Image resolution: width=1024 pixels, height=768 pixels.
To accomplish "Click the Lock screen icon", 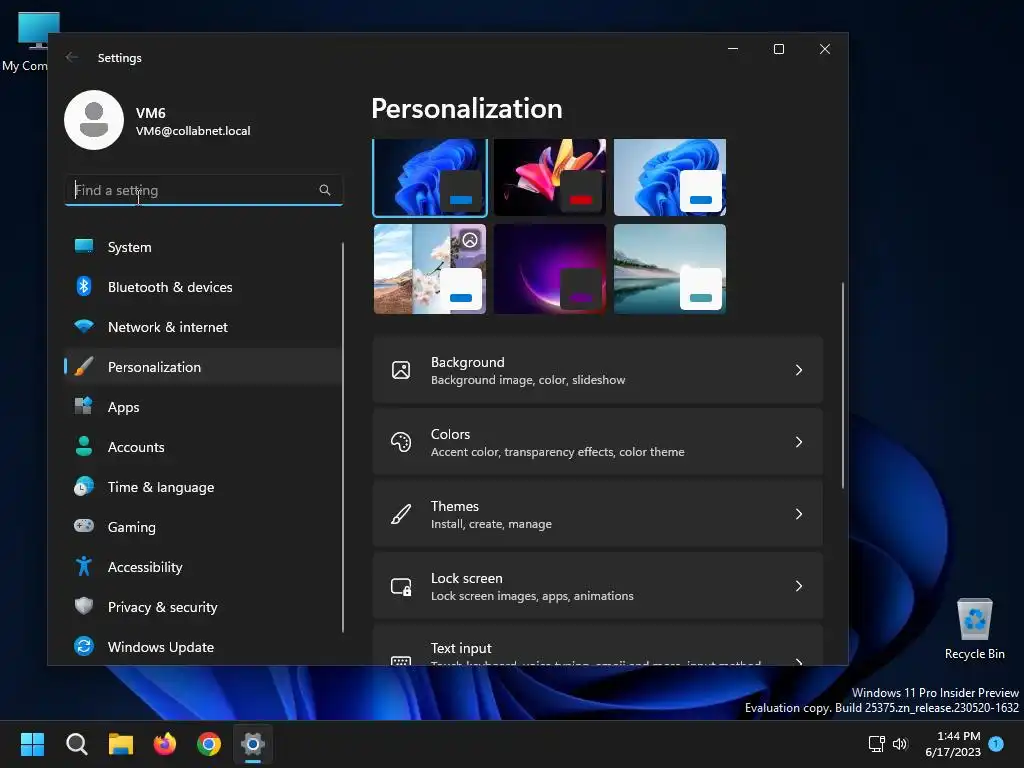I will (x=401, y=586).
